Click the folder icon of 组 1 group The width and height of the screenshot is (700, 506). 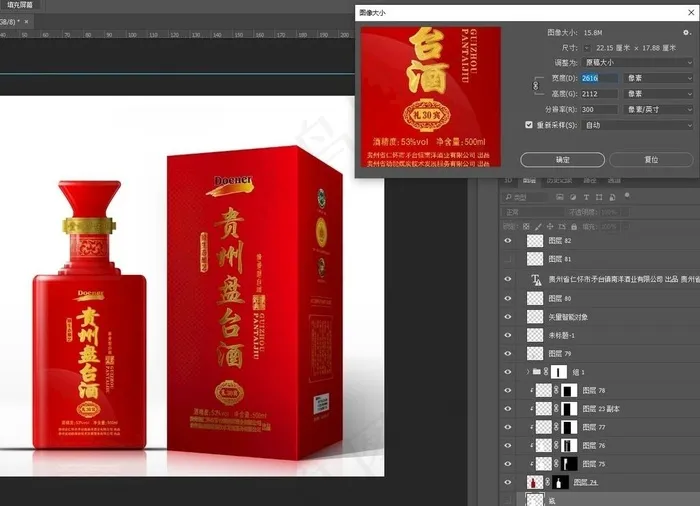tap(537, 372)
